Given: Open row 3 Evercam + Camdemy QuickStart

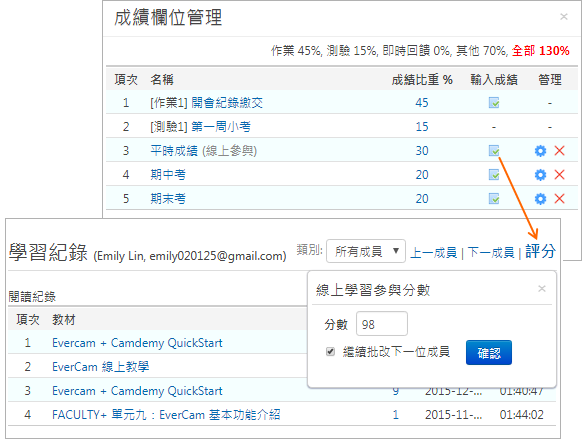Looking at the screenshot, I should [137, 391].
